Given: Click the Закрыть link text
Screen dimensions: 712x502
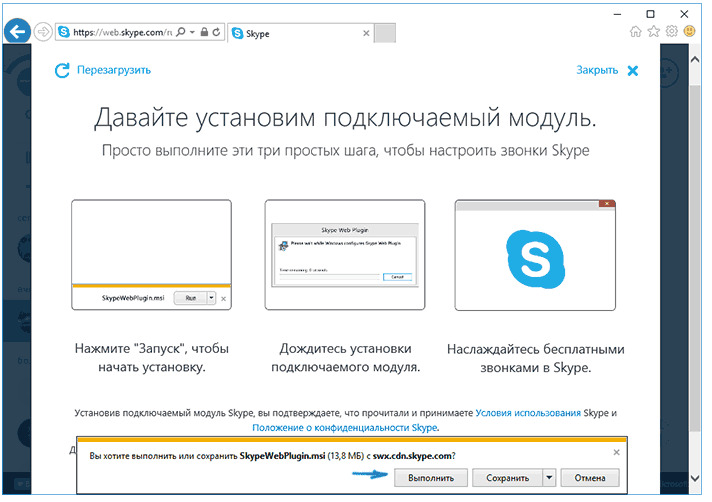Looking at the screenshot, I should [x=597, y=70].
